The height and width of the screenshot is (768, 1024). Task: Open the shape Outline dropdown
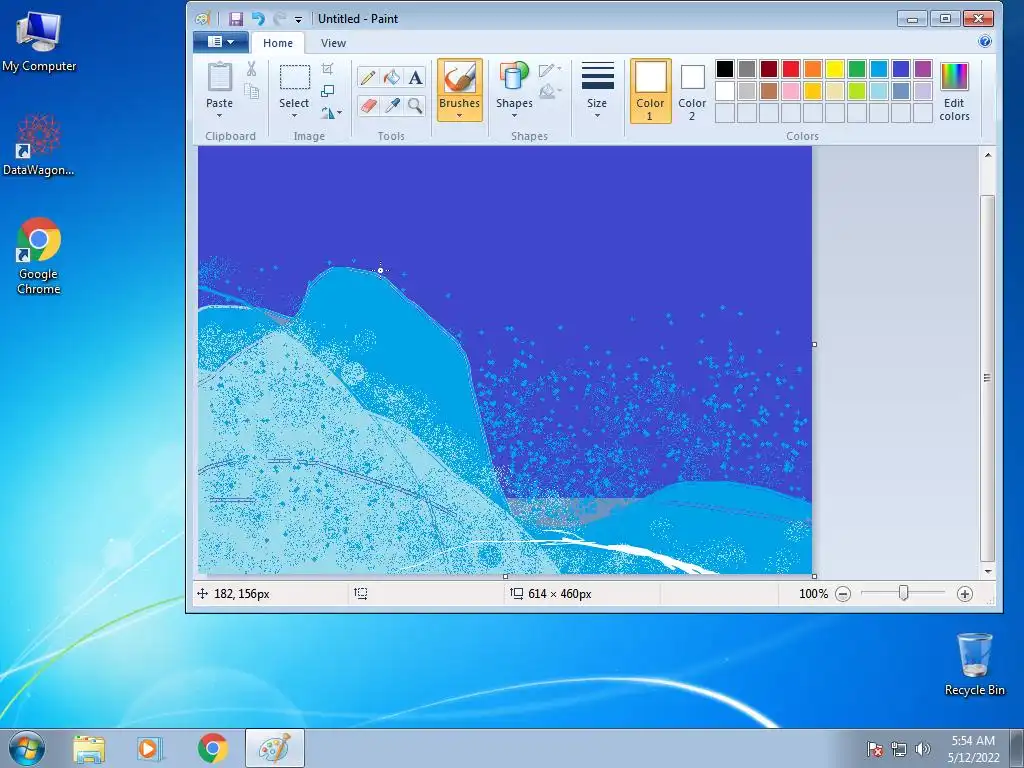click(549, 69)
